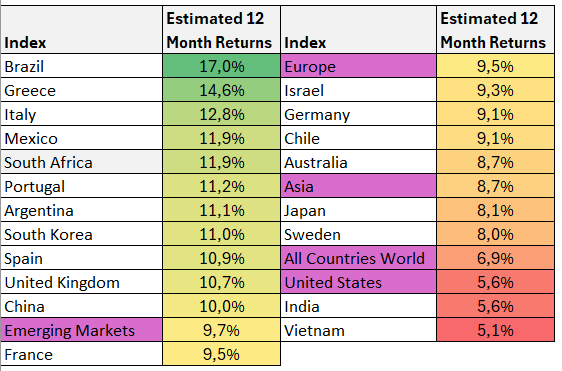
Task: Click the Germany index cell
Action: [359, 114]
